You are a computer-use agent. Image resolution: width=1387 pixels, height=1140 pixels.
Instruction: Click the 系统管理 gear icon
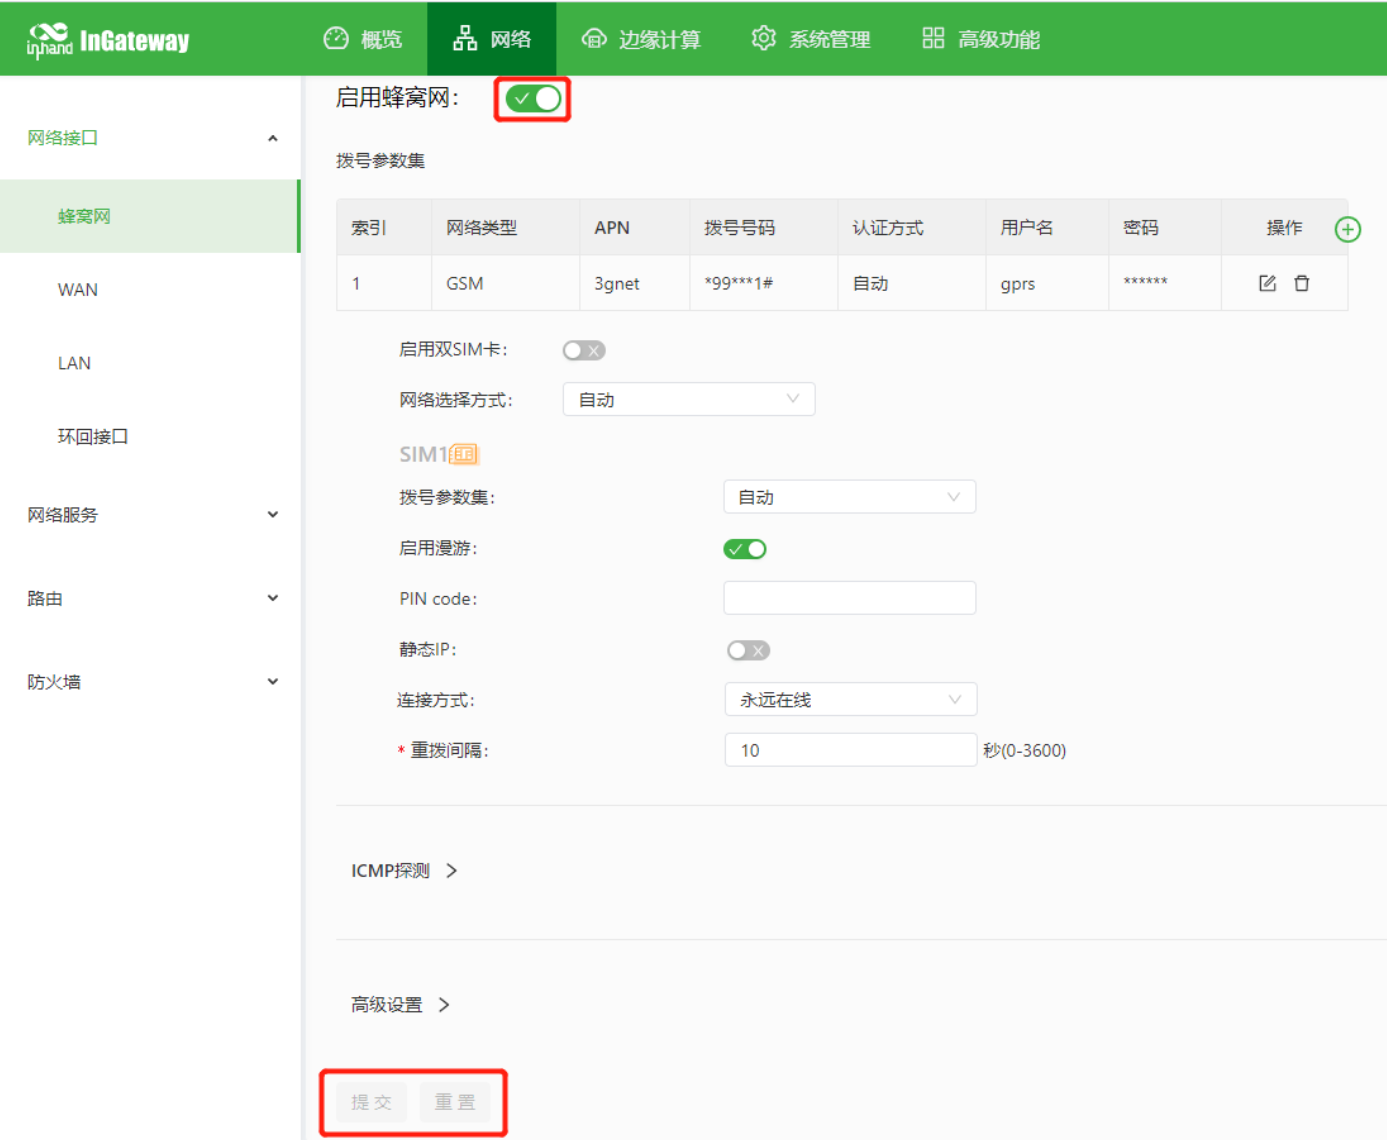tap(763, 39)
